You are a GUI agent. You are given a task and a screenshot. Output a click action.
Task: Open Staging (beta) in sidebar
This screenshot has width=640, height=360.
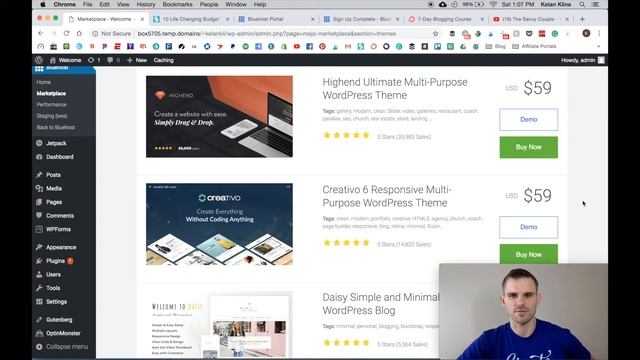pyautogui.click(x=52, y=116)
